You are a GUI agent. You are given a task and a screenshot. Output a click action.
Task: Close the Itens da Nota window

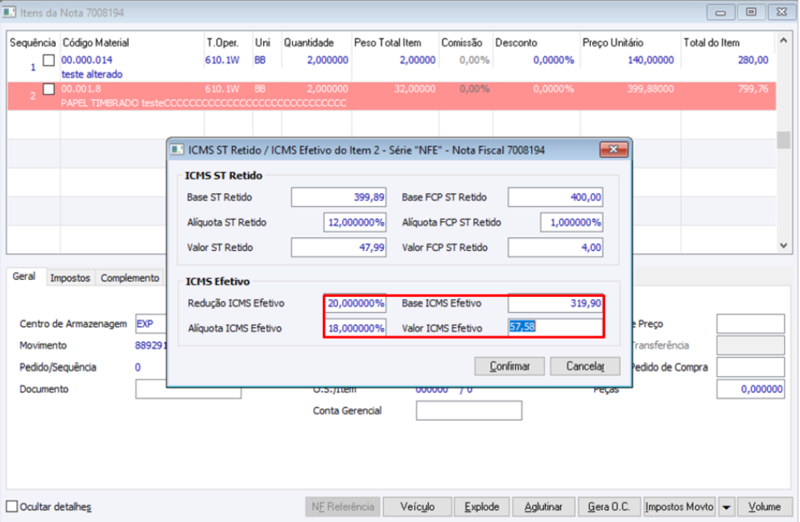781,12
